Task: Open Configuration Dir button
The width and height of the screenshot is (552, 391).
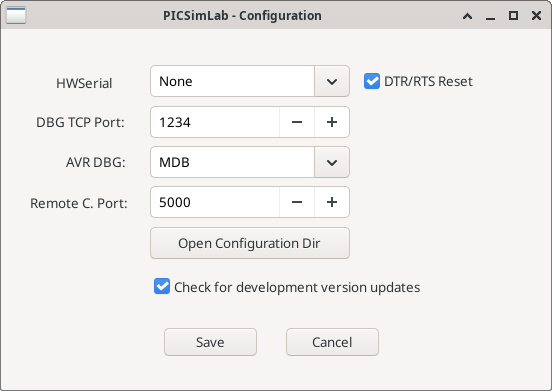Action: pyautogui.click(x=250, y=243)
